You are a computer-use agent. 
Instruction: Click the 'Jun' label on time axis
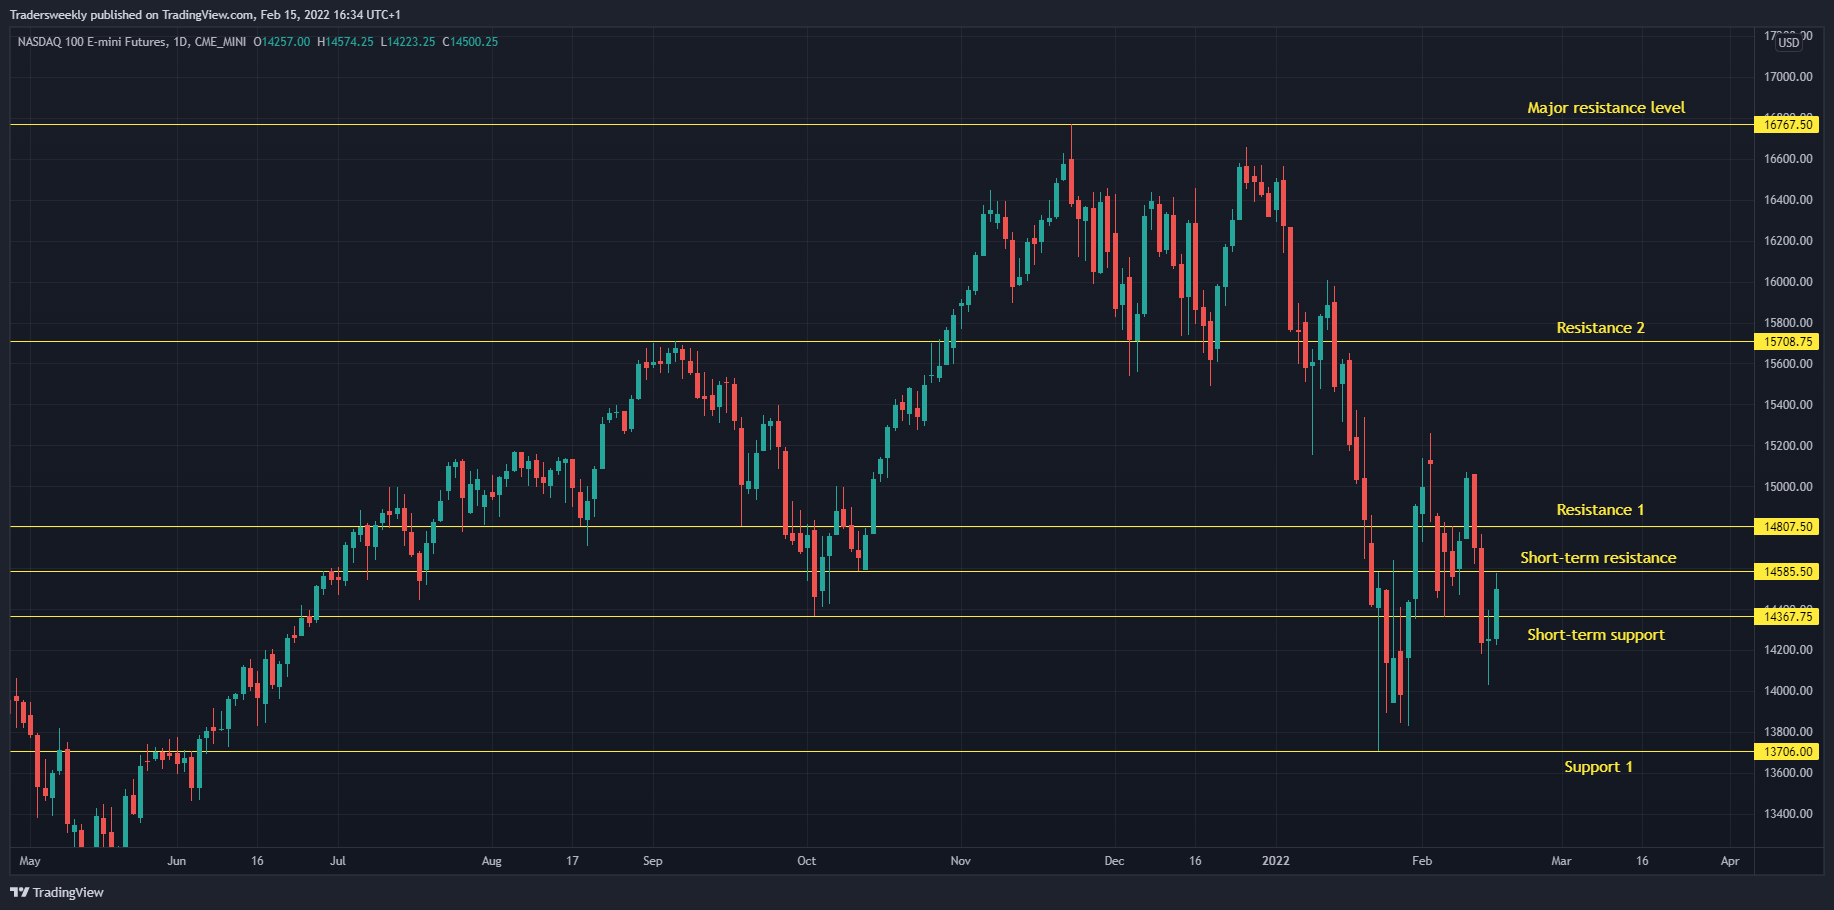(x=177, y=861)
